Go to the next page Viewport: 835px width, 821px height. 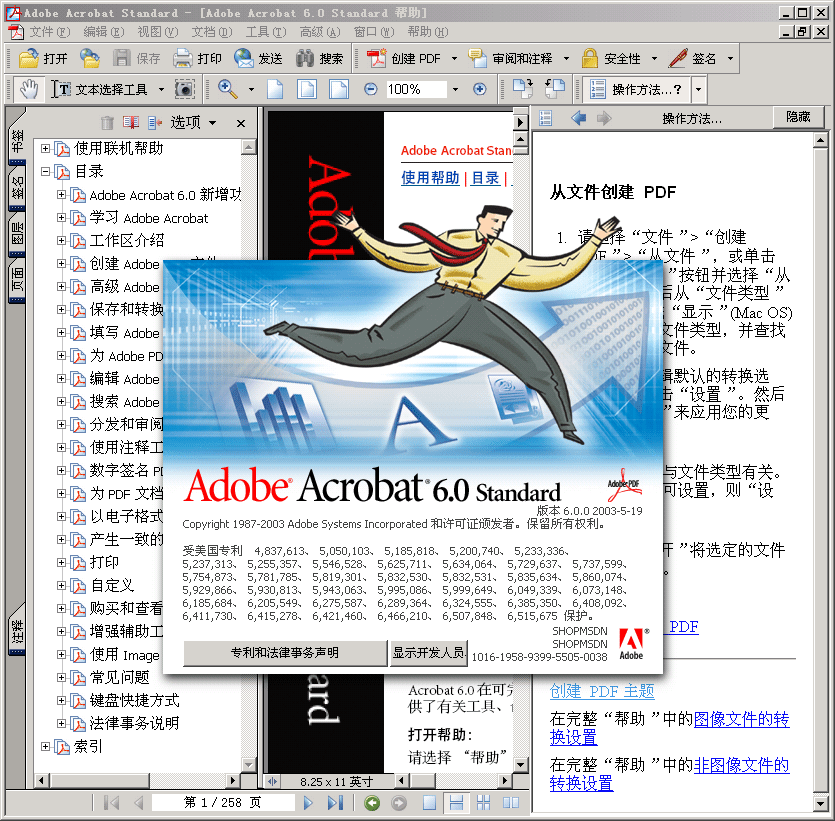(308, 802)
